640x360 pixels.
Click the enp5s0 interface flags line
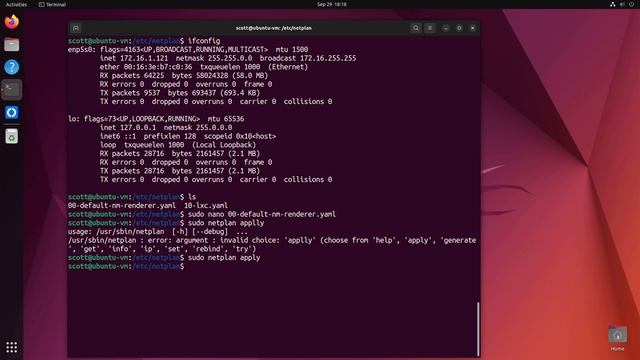[x=188, y=49]
